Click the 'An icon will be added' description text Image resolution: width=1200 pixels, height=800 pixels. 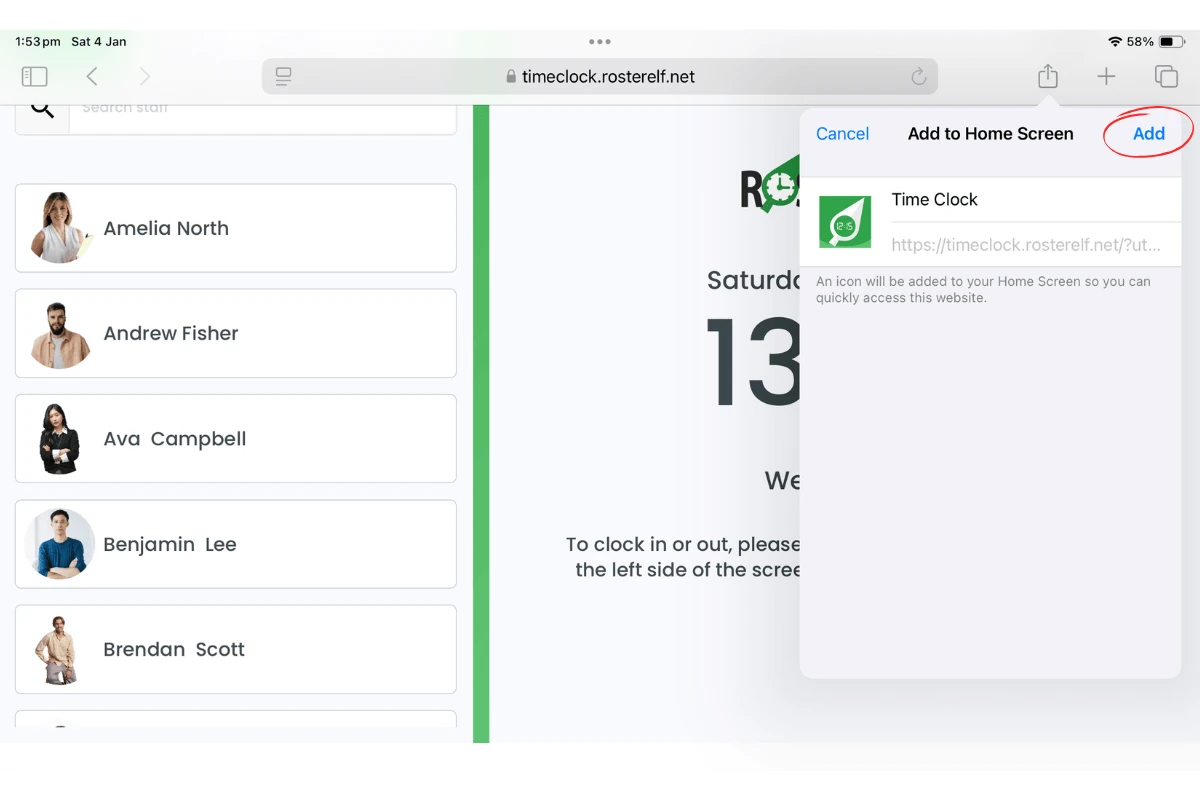[983, 290]
